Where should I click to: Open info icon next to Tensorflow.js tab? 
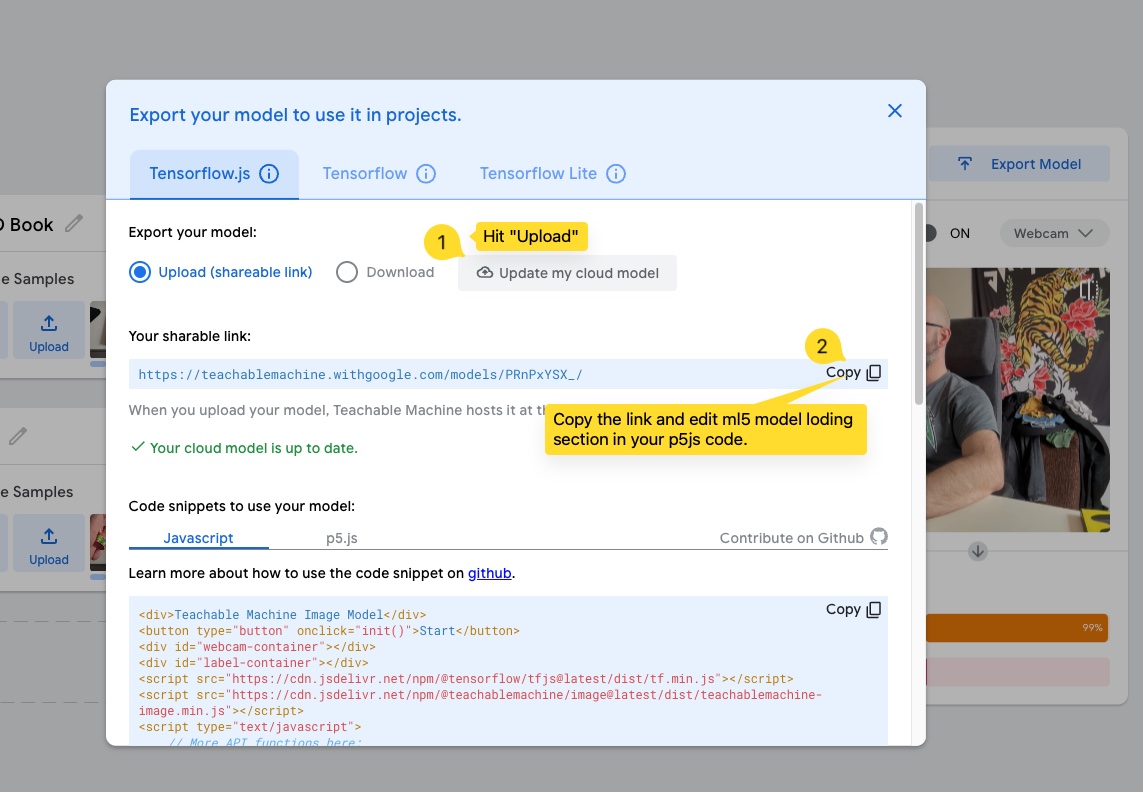[269, 174]
